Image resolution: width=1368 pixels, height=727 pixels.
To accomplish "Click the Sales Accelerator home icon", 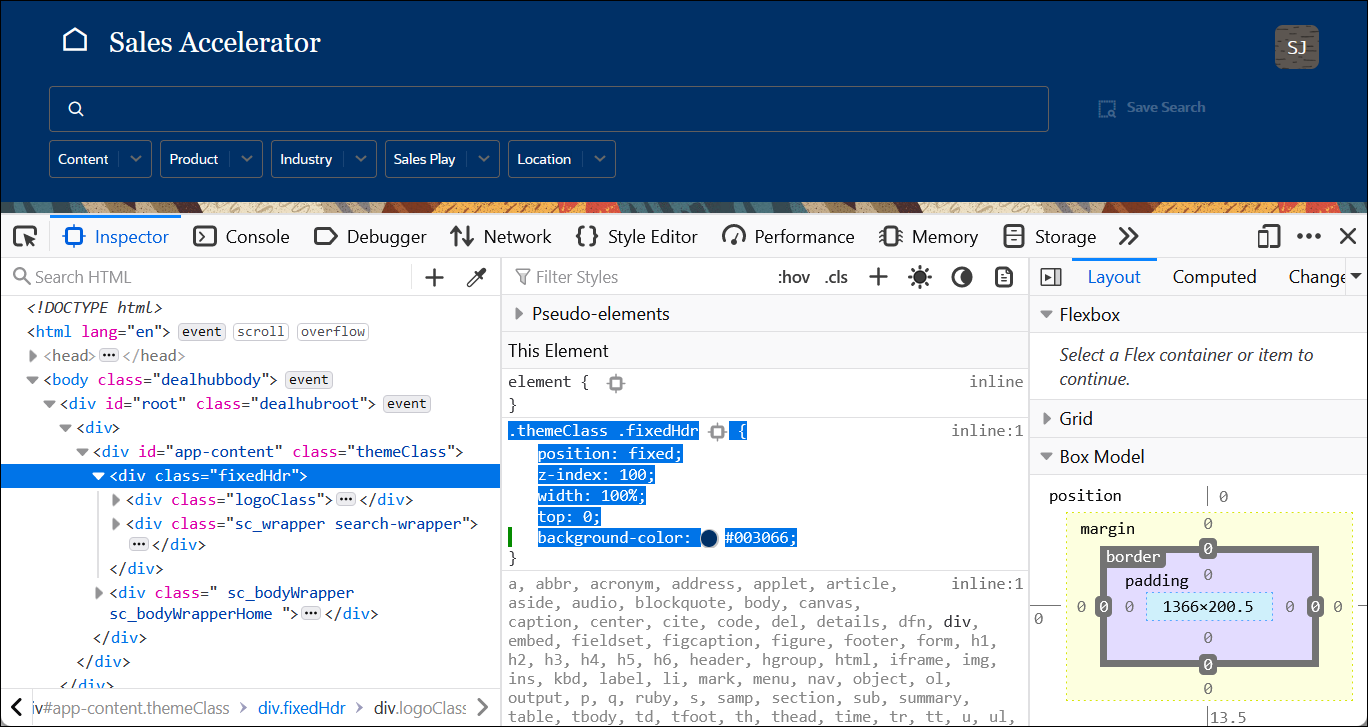I will [74, 37].
